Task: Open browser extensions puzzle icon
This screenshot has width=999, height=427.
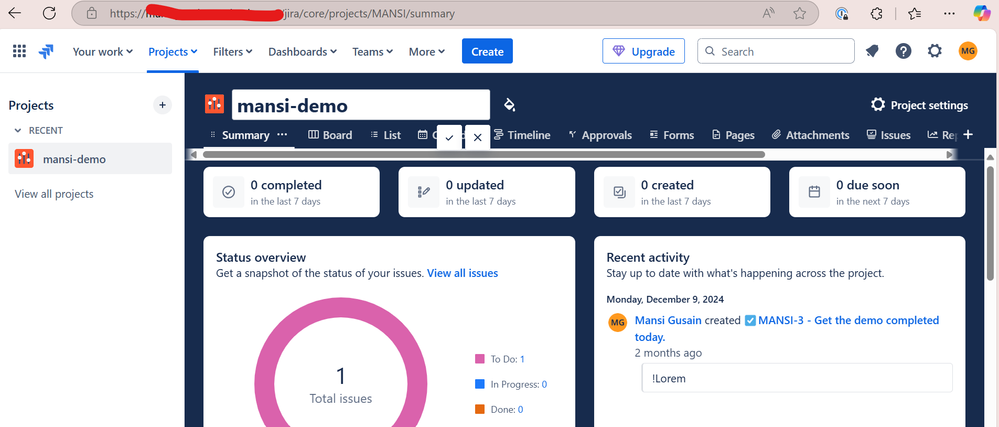Action: 877,13
